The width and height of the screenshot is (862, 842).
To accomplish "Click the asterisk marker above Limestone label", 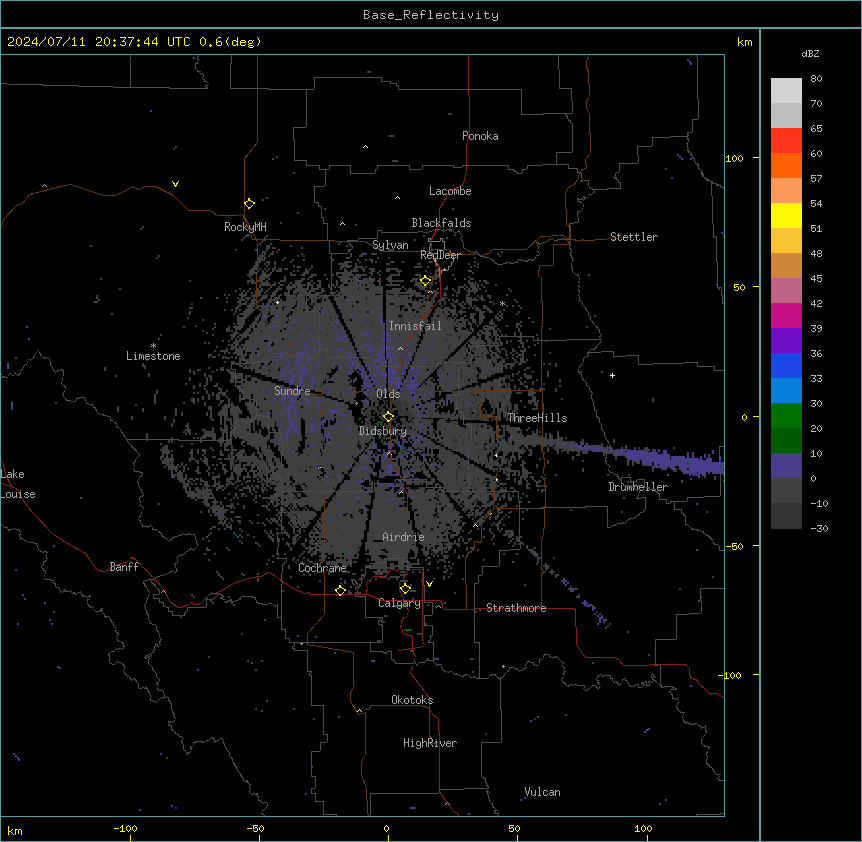I will pyautogui.click(x=153, y=346).
